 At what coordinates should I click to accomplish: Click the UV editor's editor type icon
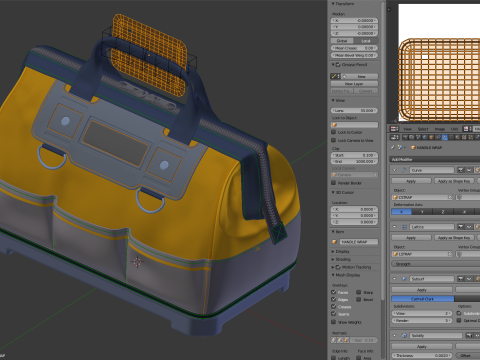tap(394, 129)
